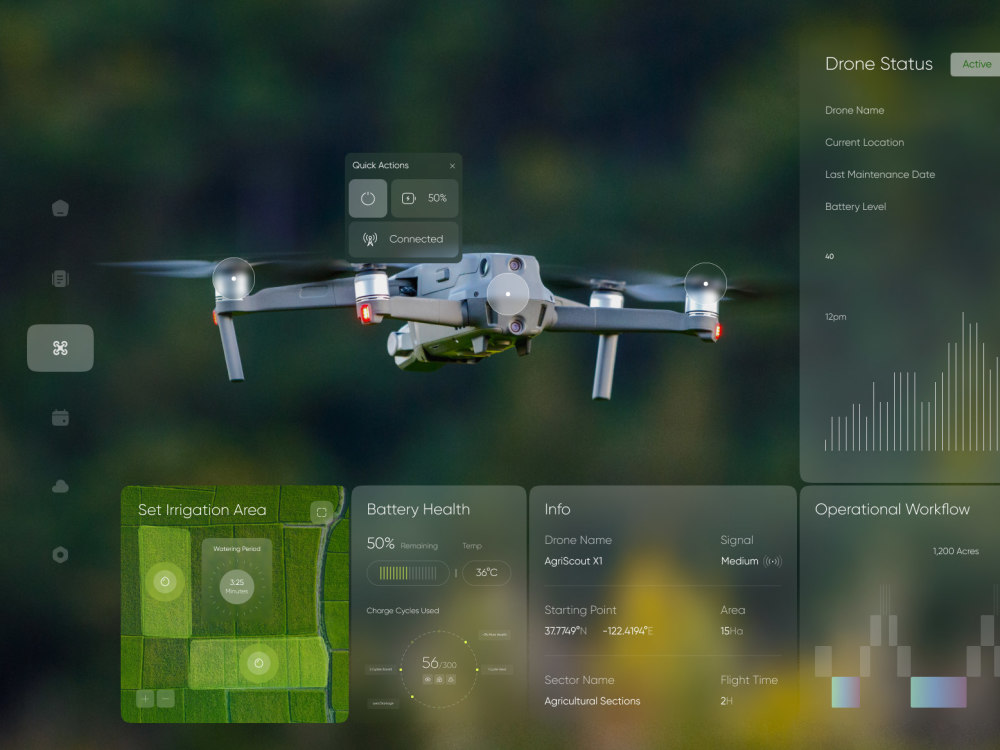Zoom out on the irrigation map

point(166,699)
